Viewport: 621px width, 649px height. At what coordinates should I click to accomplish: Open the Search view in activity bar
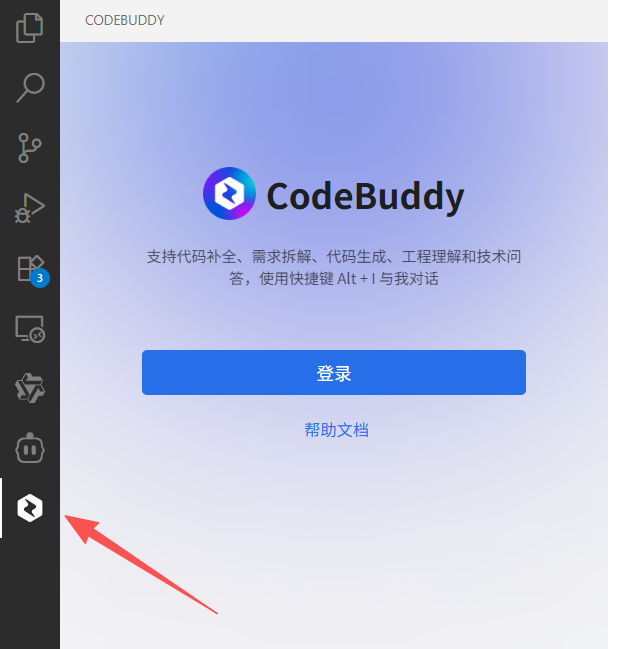coord(30,88)
